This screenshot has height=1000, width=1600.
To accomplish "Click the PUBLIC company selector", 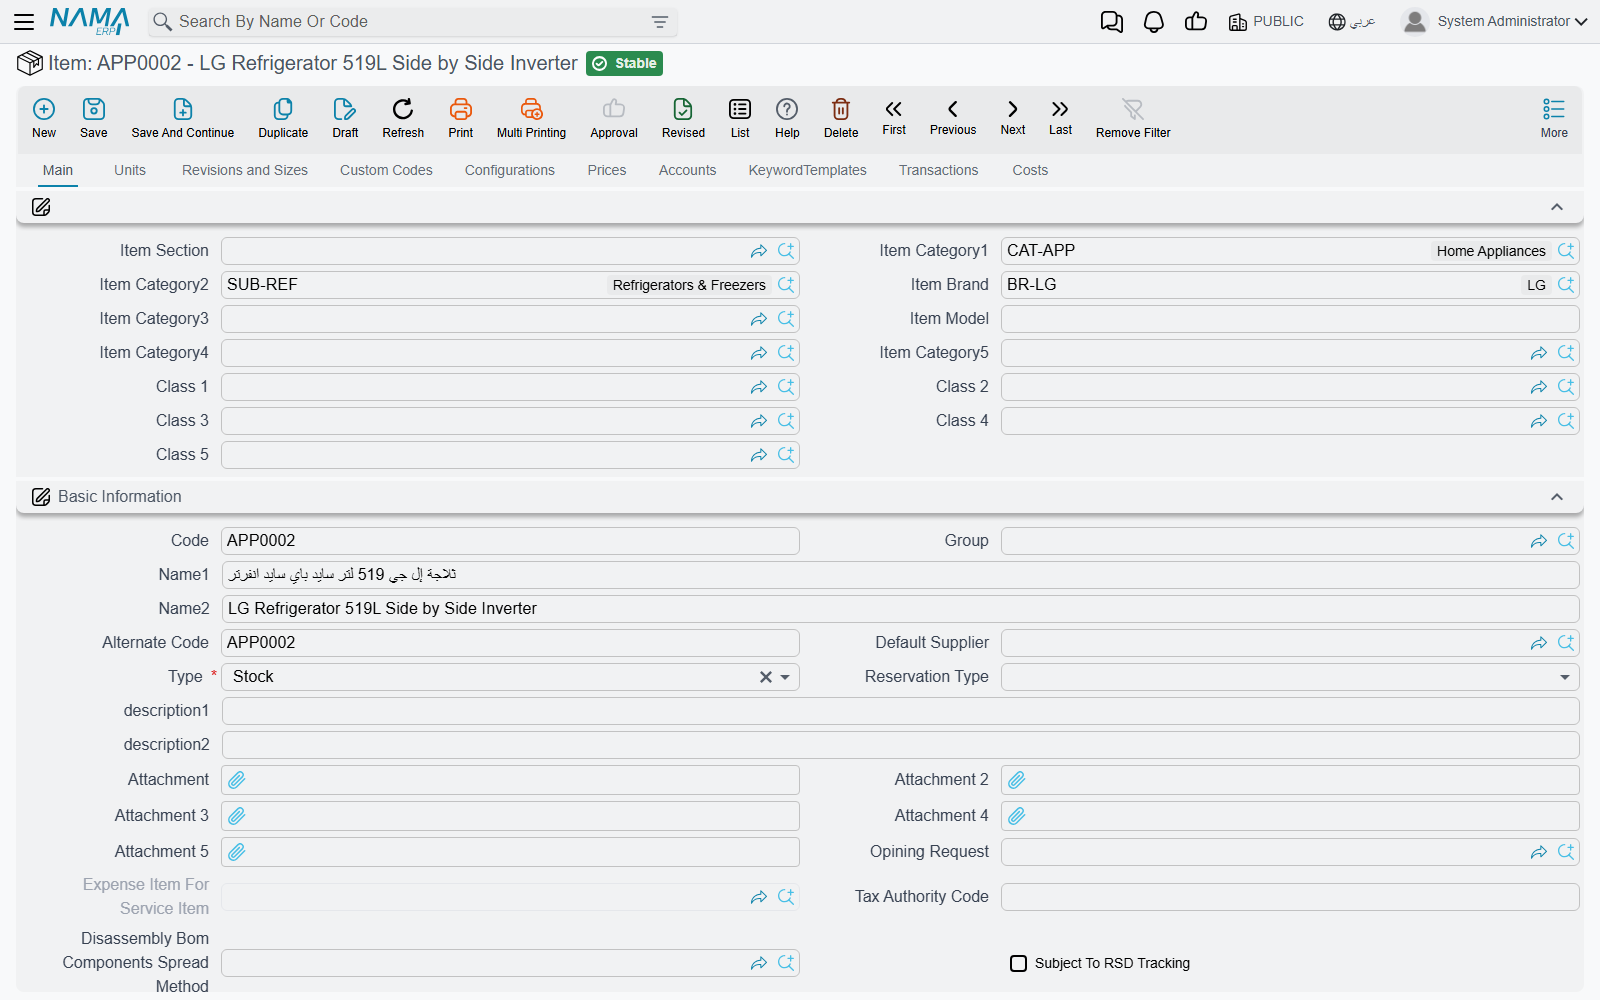I will pyautogui.click(x=1266, y=22).
